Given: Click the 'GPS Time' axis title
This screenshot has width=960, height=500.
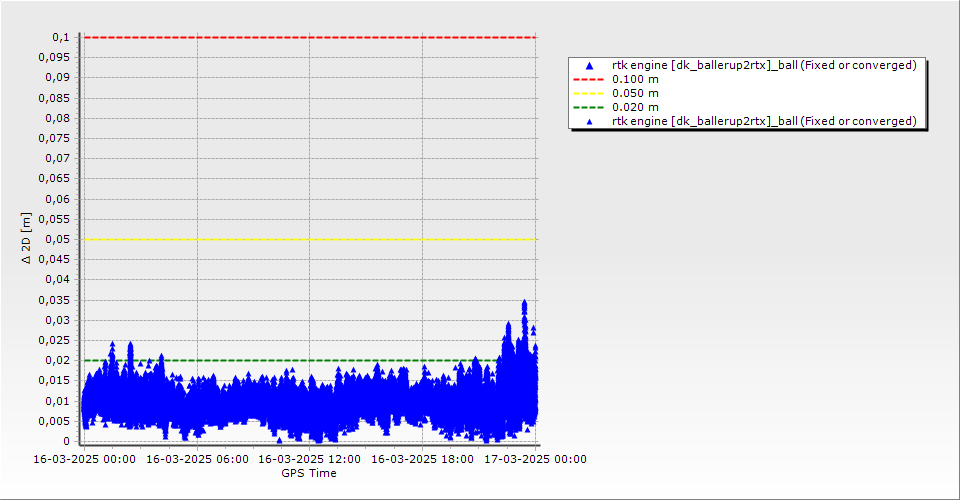Looking at the screenshot, I should (x=309, y=473).
